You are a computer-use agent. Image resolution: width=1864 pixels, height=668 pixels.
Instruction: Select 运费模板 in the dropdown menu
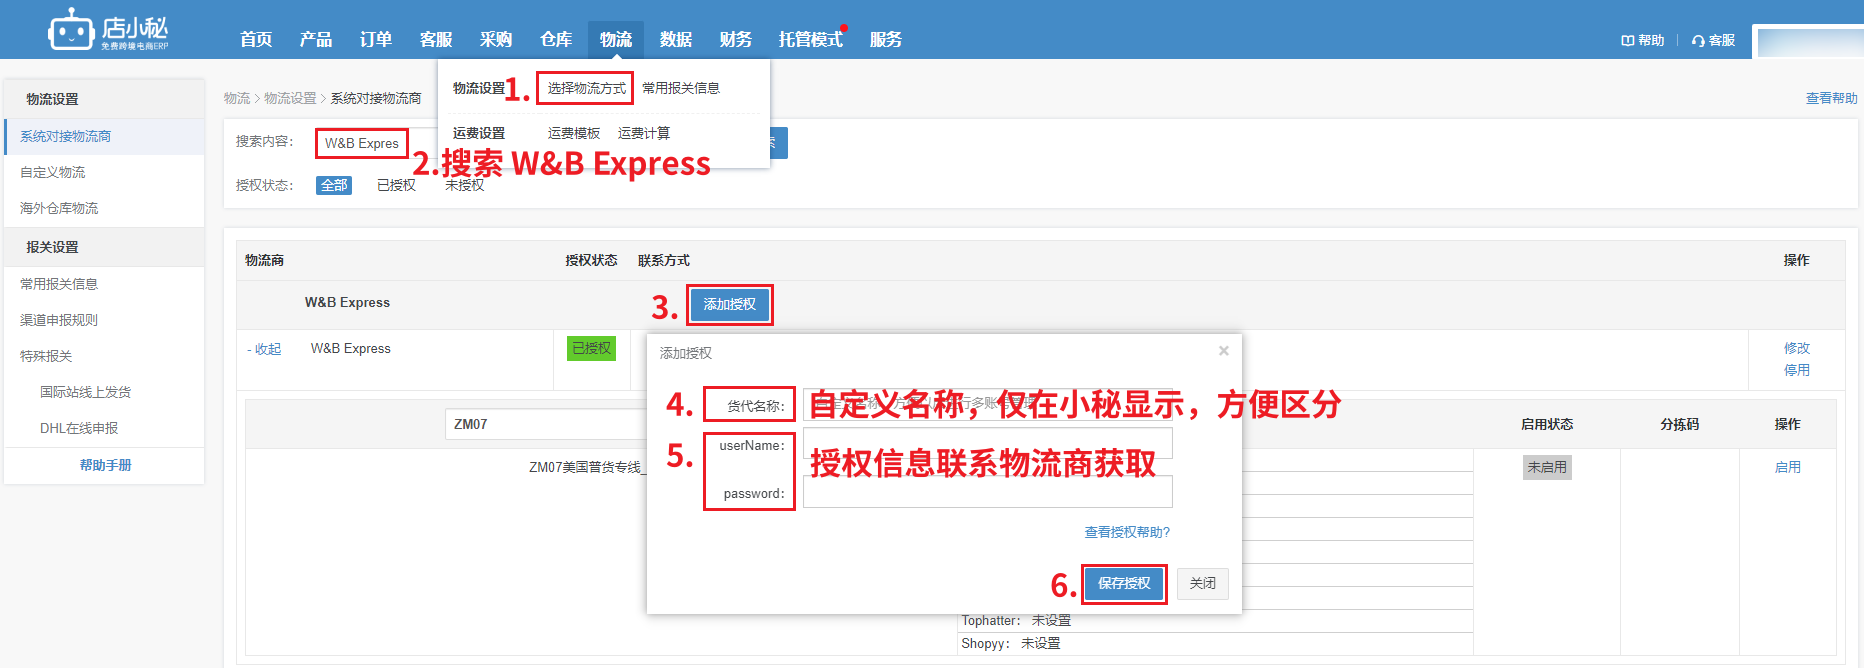pyautogui.click(x=574, y=133)
